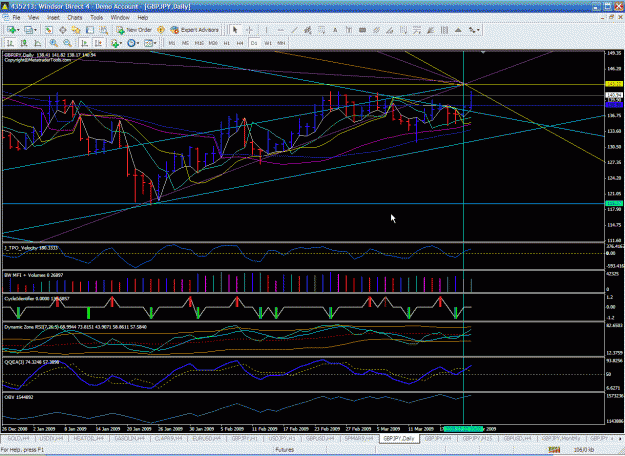Open the View menu
This screenshot has width=625, height=456.
pyautogui.click(x=33, y=18)
